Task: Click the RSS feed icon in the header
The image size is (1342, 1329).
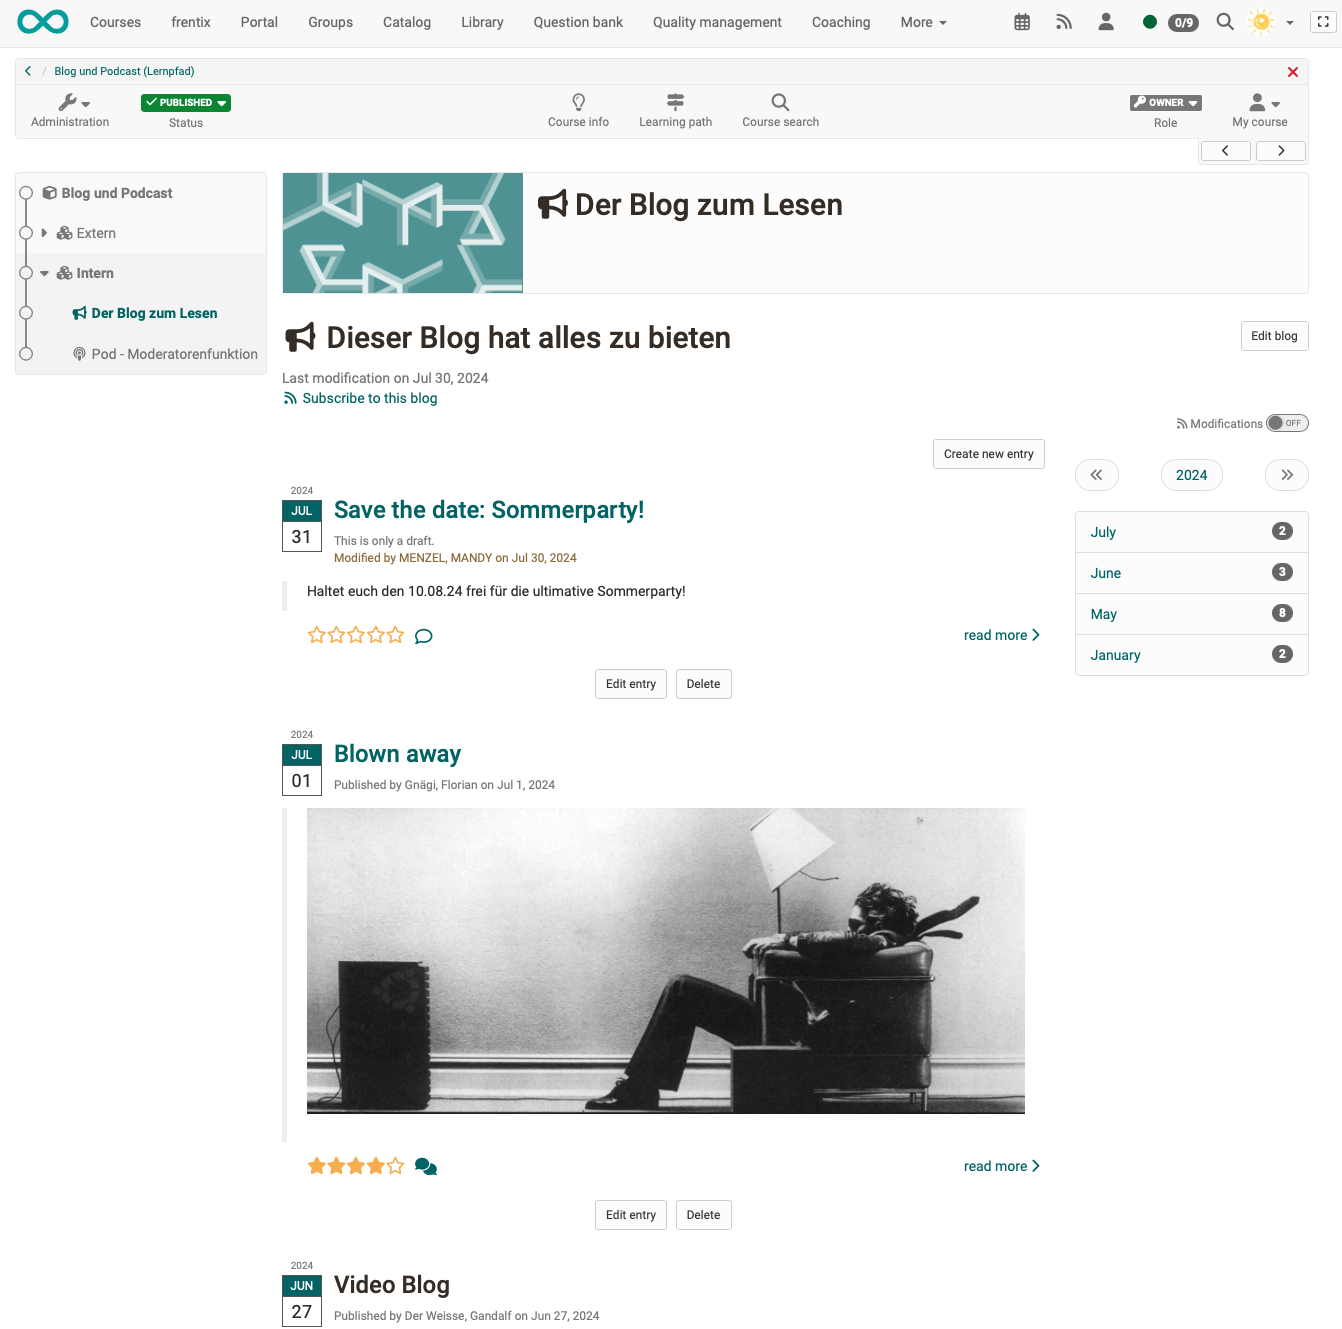Action: pos(1063,21)
